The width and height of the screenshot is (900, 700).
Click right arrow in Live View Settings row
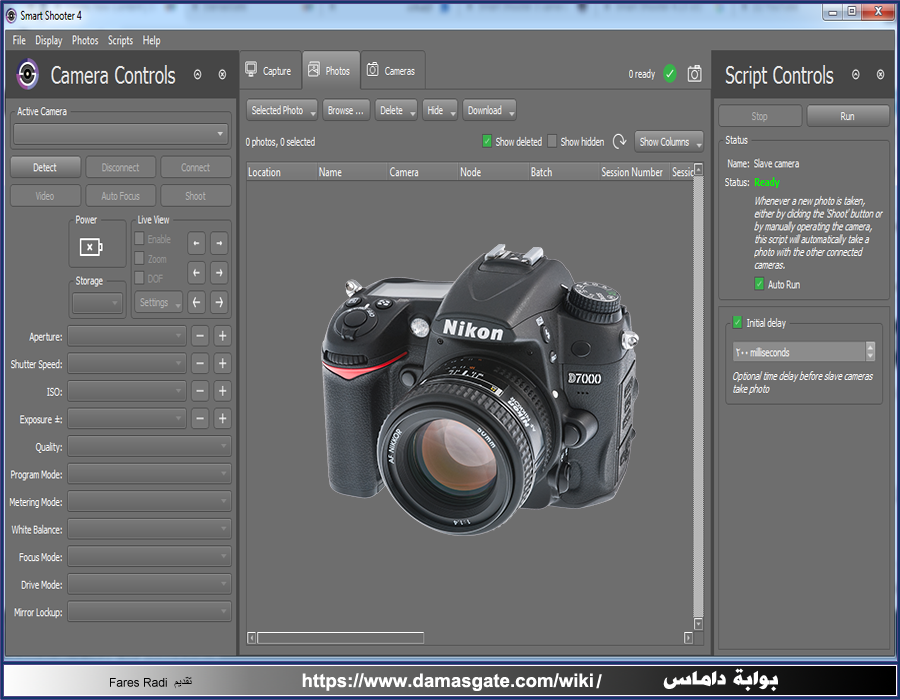click(219, 302)
